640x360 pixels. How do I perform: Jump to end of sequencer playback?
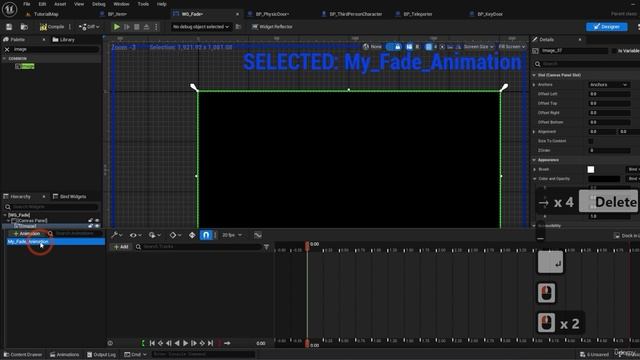pos(211,344)
